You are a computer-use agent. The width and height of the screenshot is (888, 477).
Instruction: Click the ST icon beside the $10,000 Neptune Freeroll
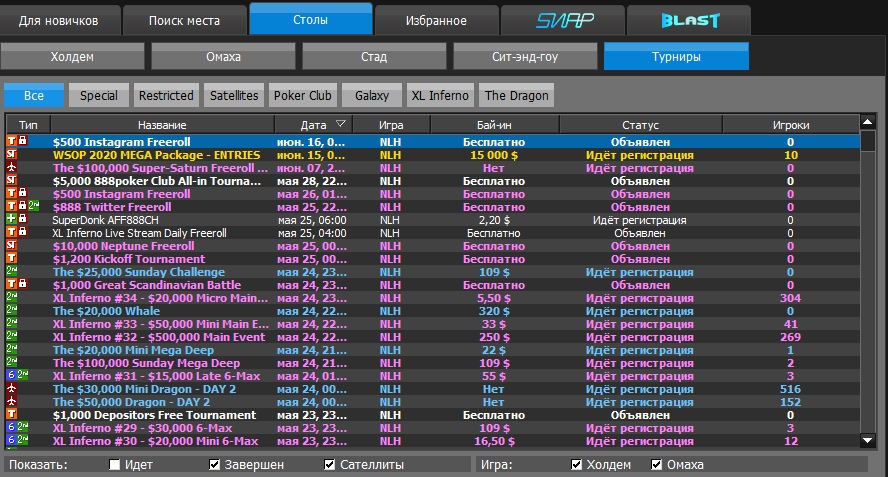click(11, 245)
